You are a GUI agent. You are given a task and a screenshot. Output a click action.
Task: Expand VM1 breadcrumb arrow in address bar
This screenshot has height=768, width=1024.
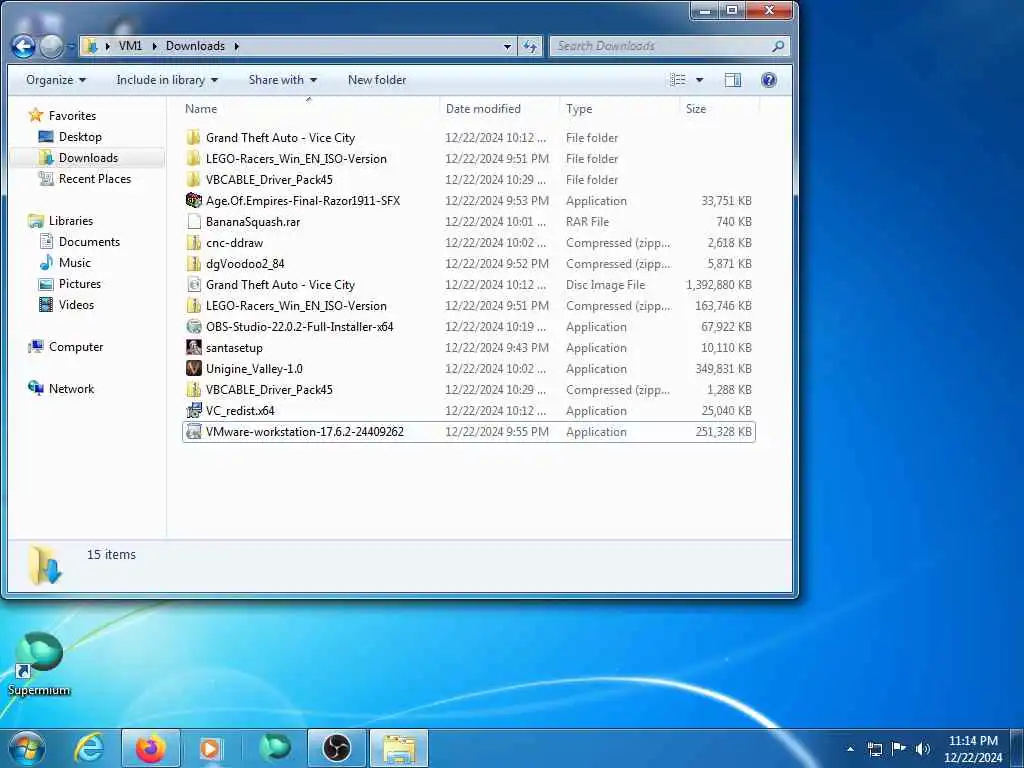point(154,46)
